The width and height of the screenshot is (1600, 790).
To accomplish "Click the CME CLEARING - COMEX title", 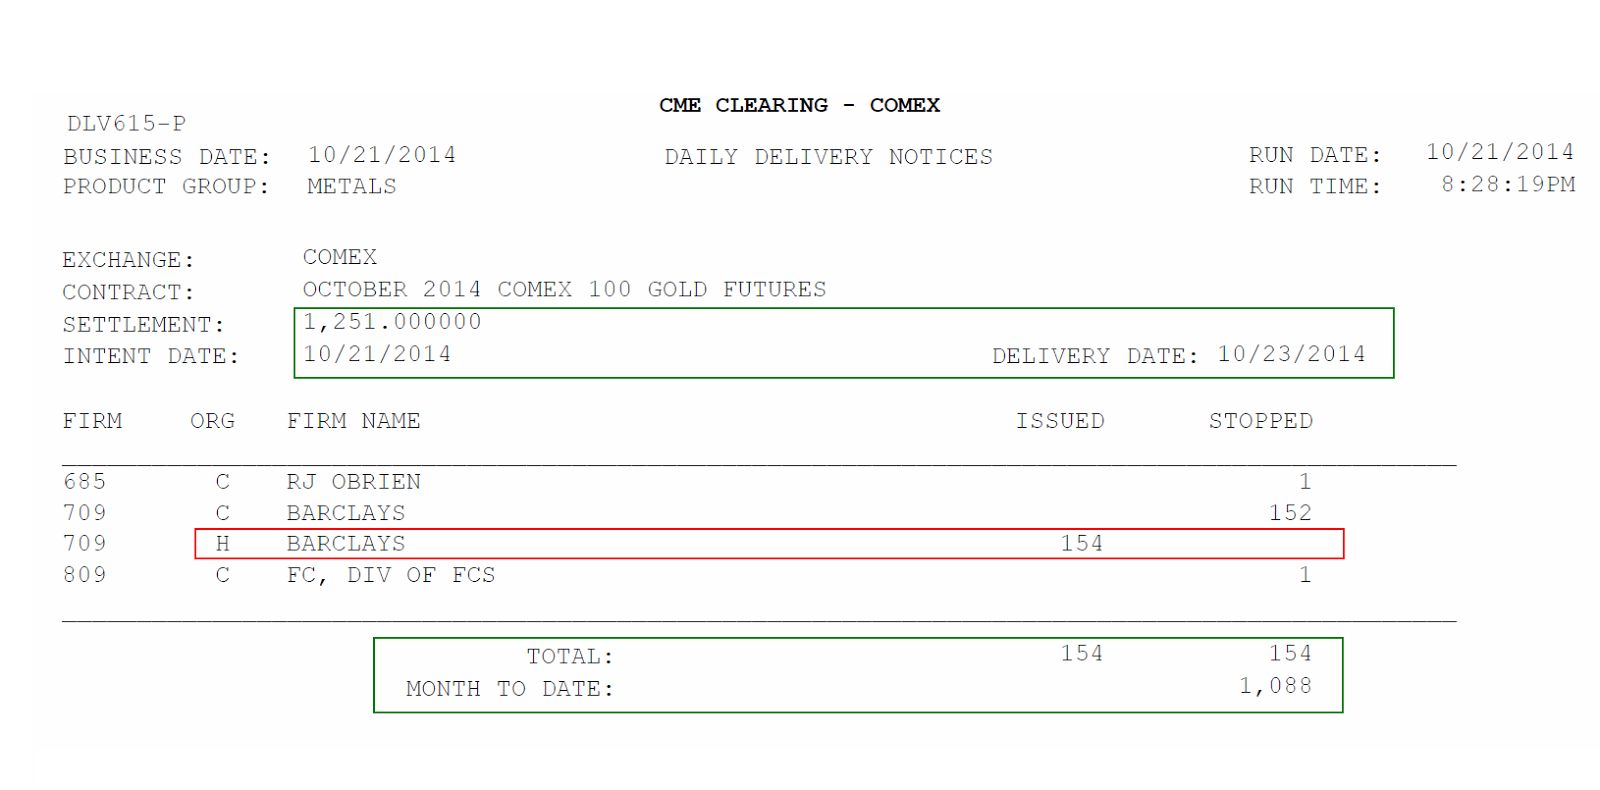I will 799,105.
